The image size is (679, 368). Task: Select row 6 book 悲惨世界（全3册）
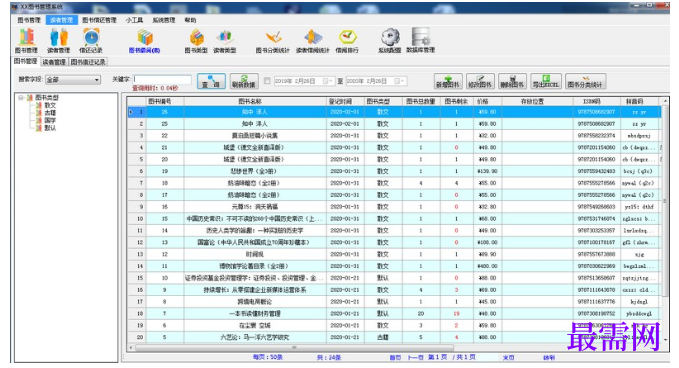pyautogui.click(x=394, y=171)
